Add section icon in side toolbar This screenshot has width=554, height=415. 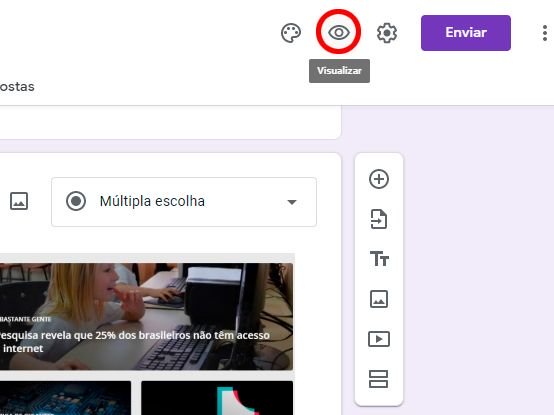pyautogui.click(x=378, y=379)
